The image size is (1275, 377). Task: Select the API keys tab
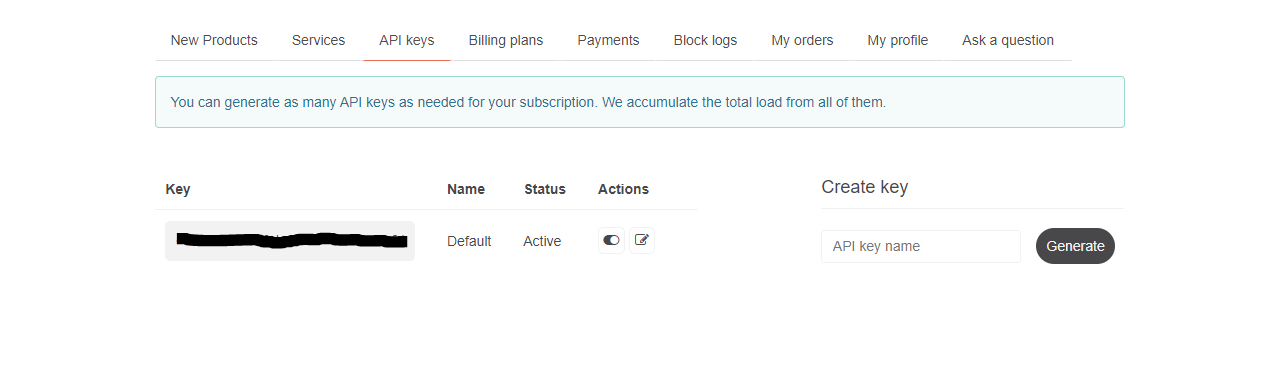407,40
